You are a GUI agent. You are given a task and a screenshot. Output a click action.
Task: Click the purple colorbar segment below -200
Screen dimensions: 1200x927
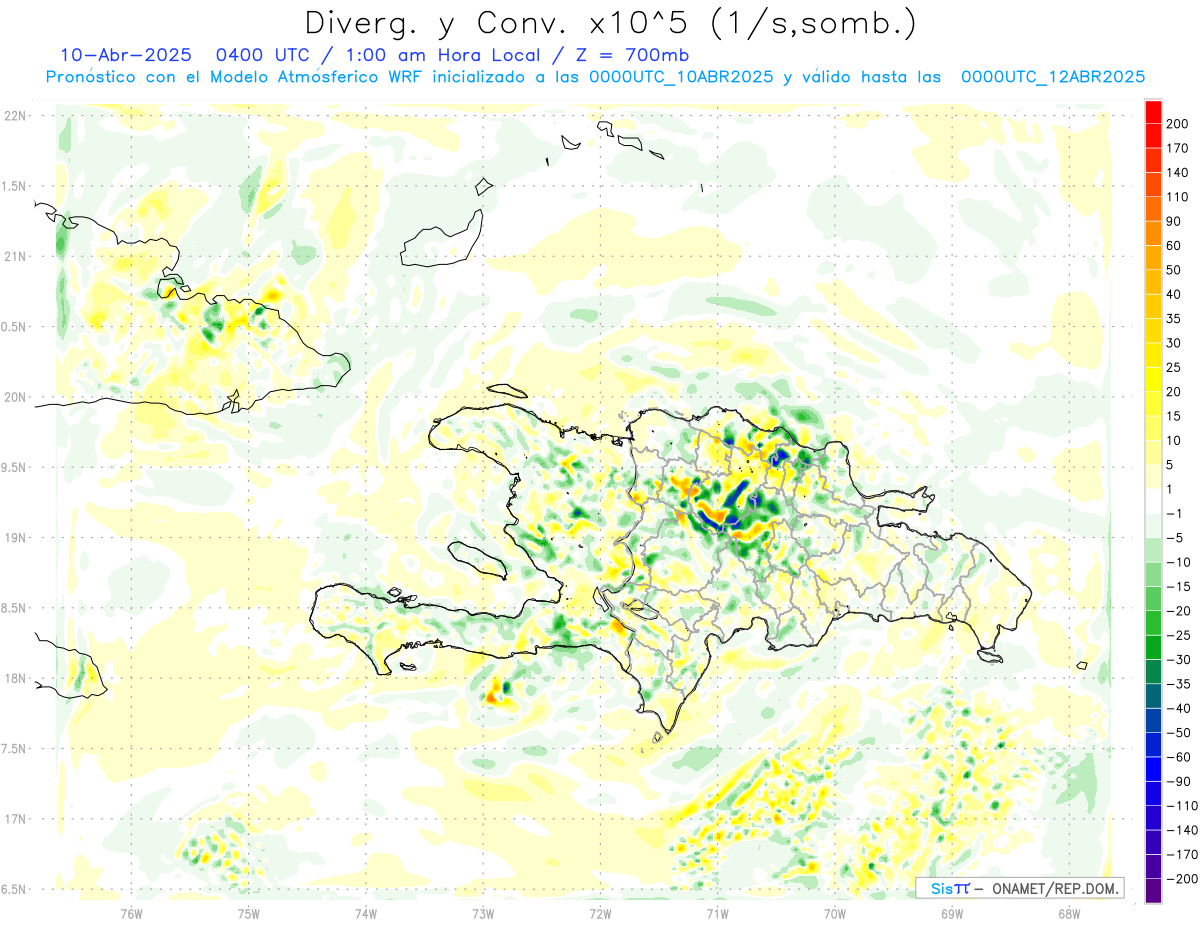[x=1154, y=891]
